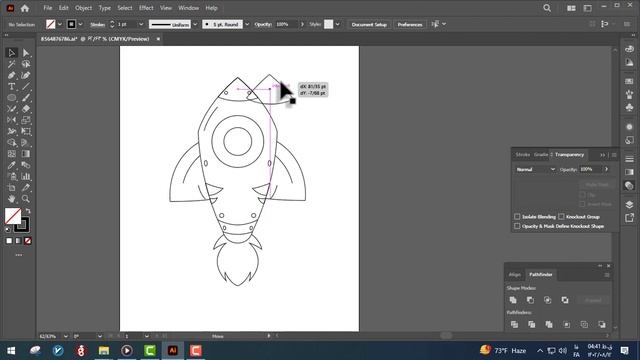640x360 pixels.
Task: Open the brush definition dropdown
Action: tap(247, 24)
